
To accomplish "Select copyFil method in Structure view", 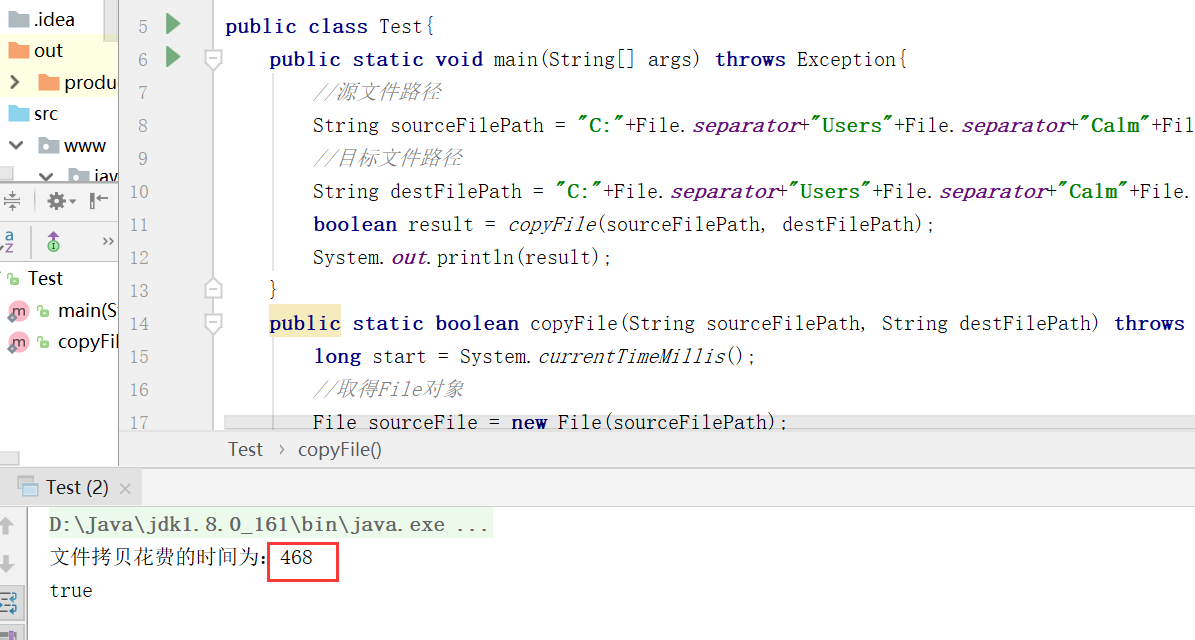I will click(x=88, y=342).
